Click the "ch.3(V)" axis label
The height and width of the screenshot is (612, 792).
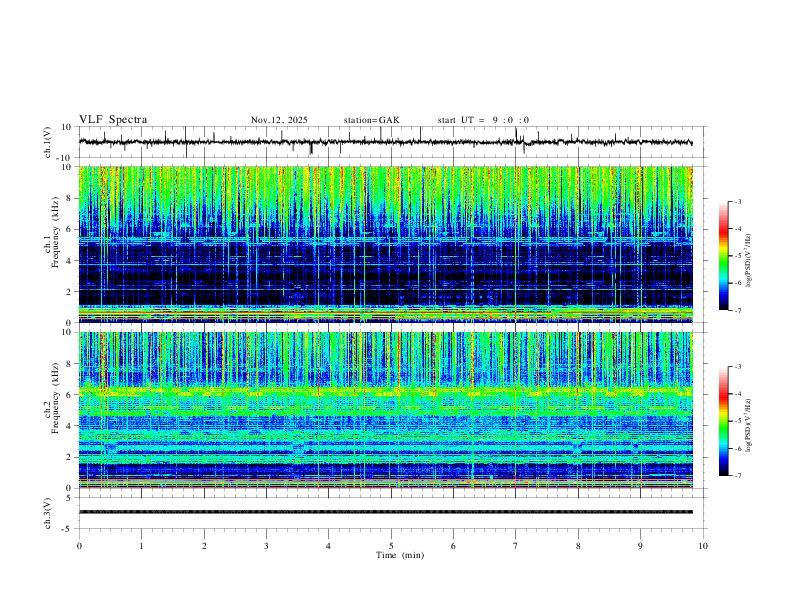(x=48, y=513)
